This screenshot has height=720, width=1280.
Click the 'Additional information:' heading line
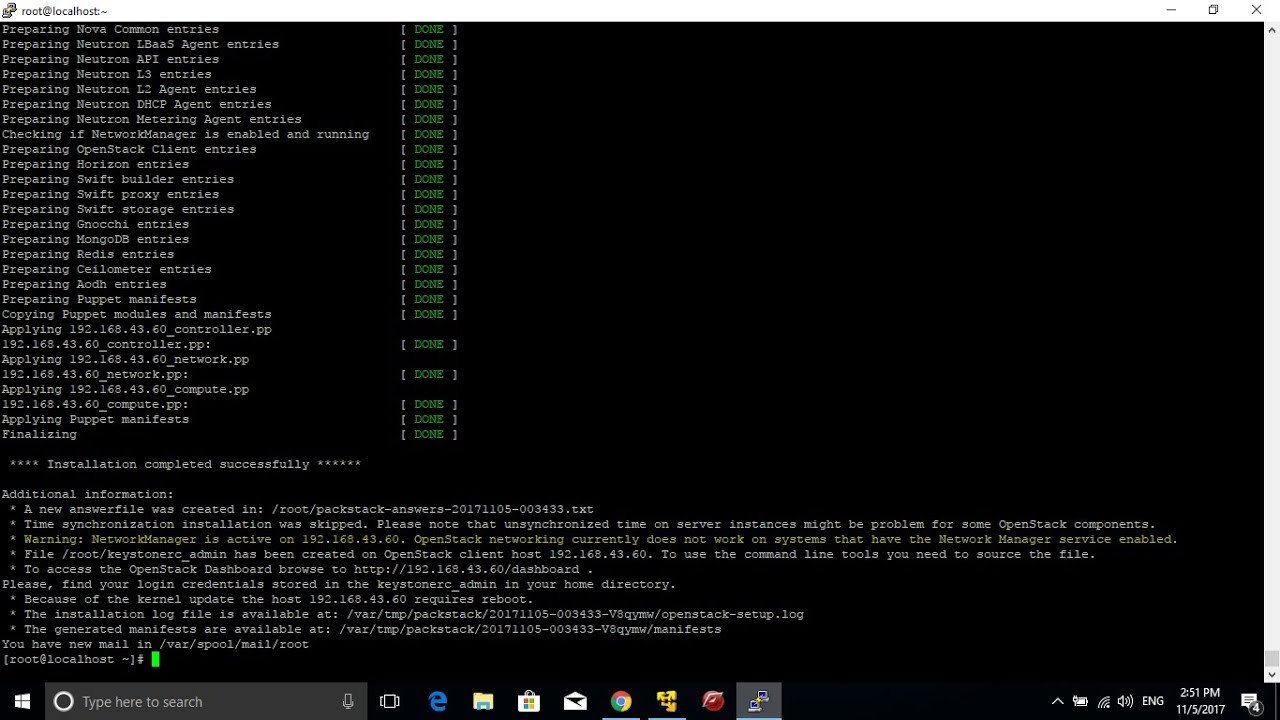coord(88,494)
